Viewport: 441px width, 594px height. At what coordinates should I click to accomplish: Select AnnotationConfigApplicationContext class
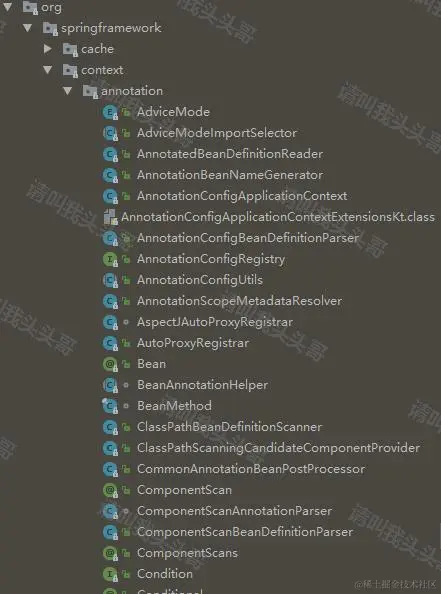tap(242, 196)
